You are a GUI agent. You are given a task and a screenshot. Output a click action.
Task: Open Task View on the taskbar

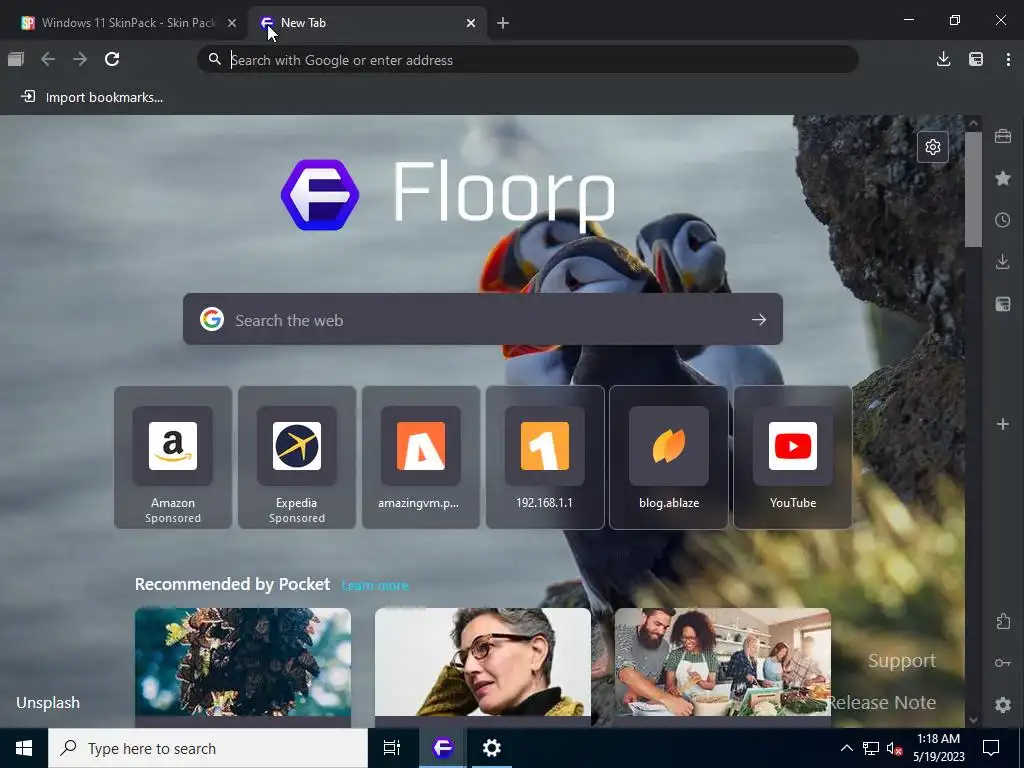[391, 748]
